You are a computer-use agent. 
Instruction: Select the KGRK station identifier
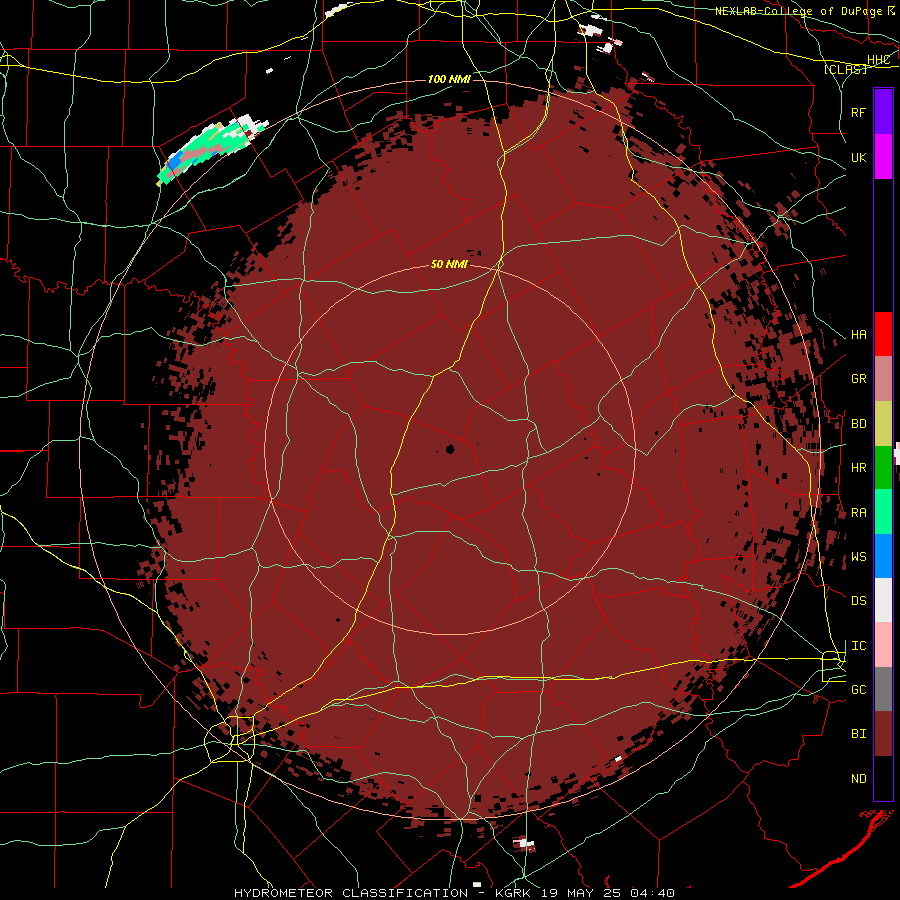click(513, 893)
